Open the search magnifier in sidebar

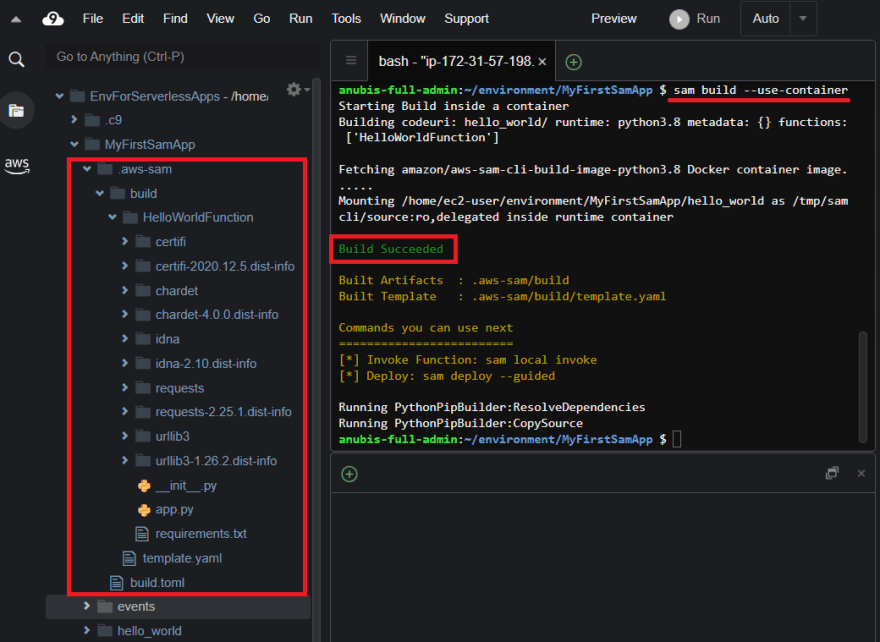pos(16,59)
